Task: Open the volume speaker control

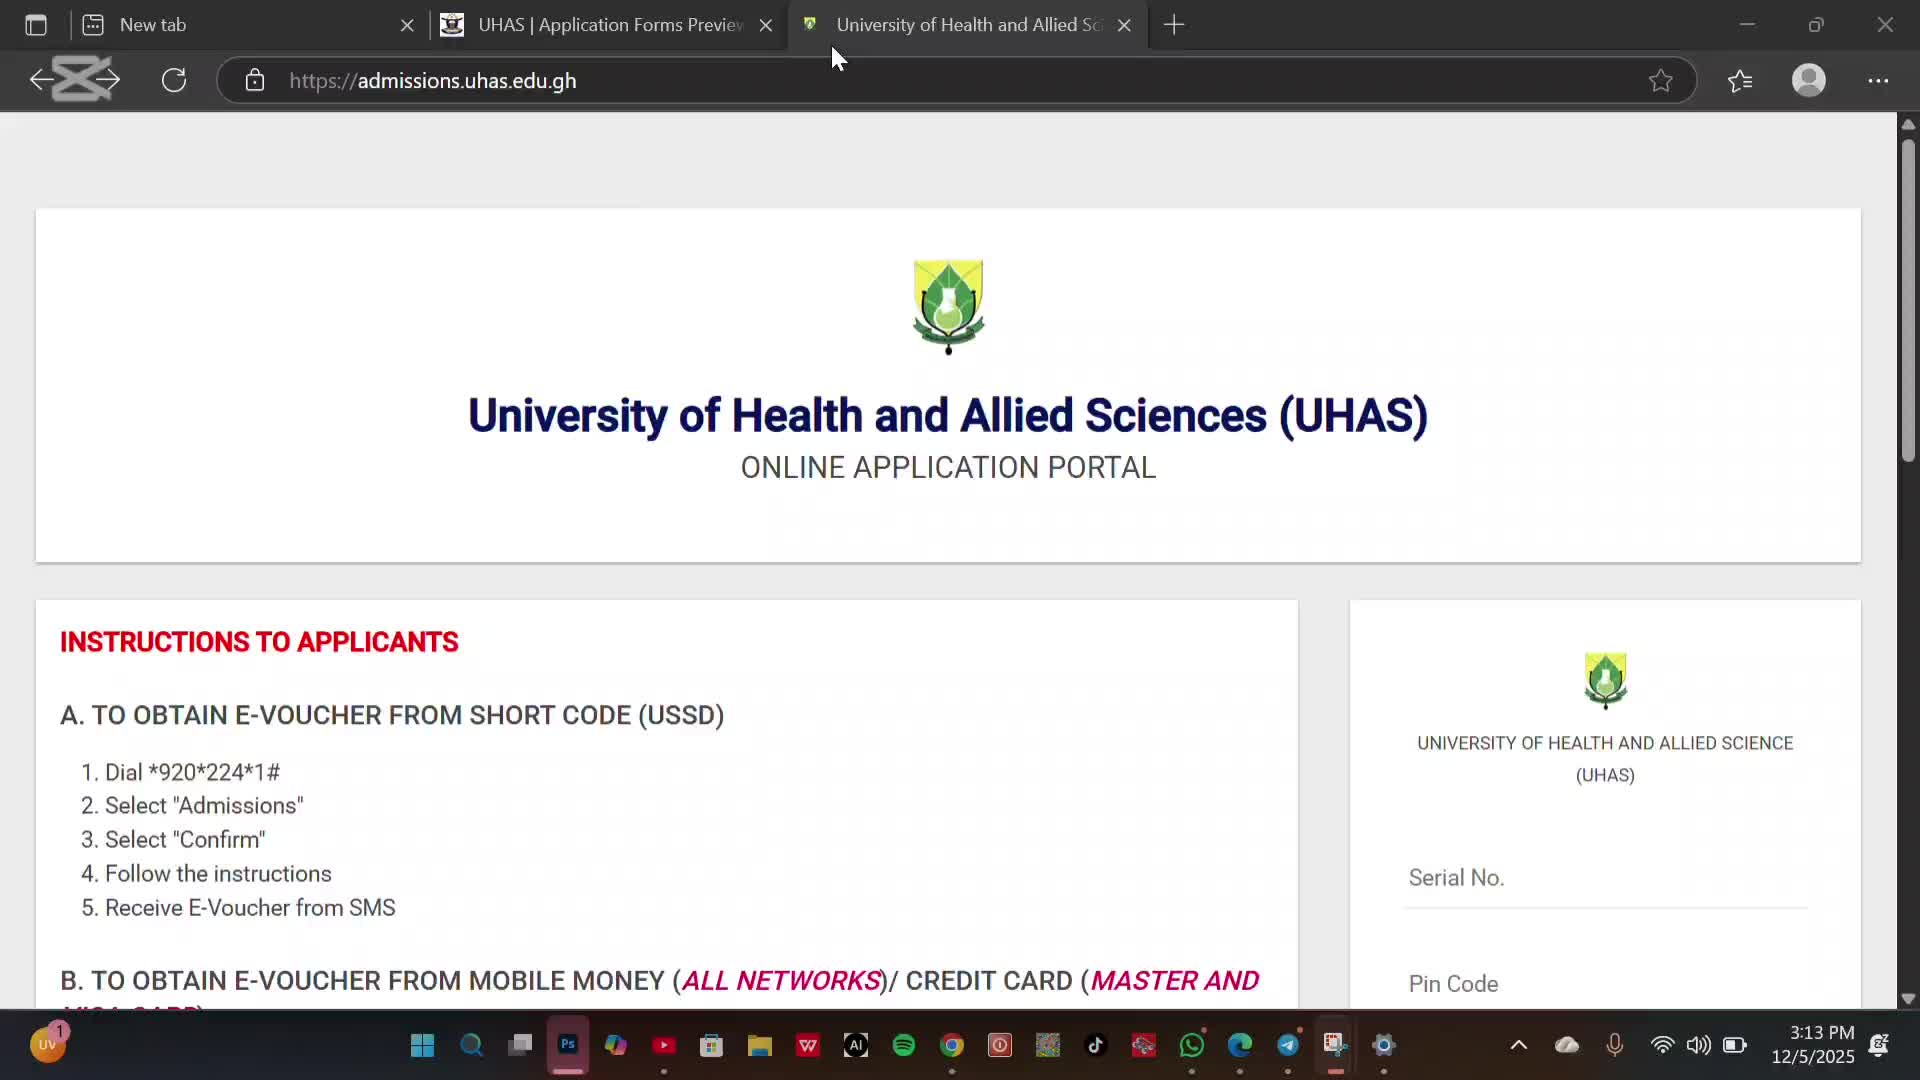Action: [1698, 1045]
